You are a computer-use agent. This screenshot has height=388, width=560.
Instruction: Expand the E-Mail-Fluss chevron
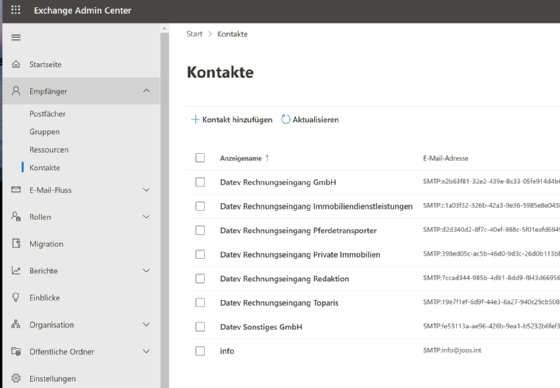point(146,189)
